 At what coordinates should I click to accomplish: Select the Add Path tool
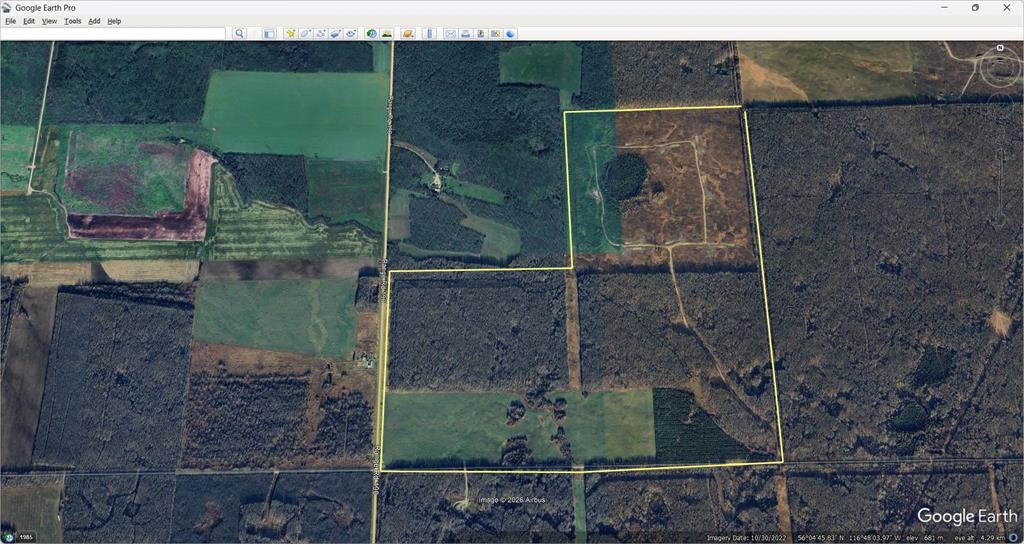coord(321,33)
